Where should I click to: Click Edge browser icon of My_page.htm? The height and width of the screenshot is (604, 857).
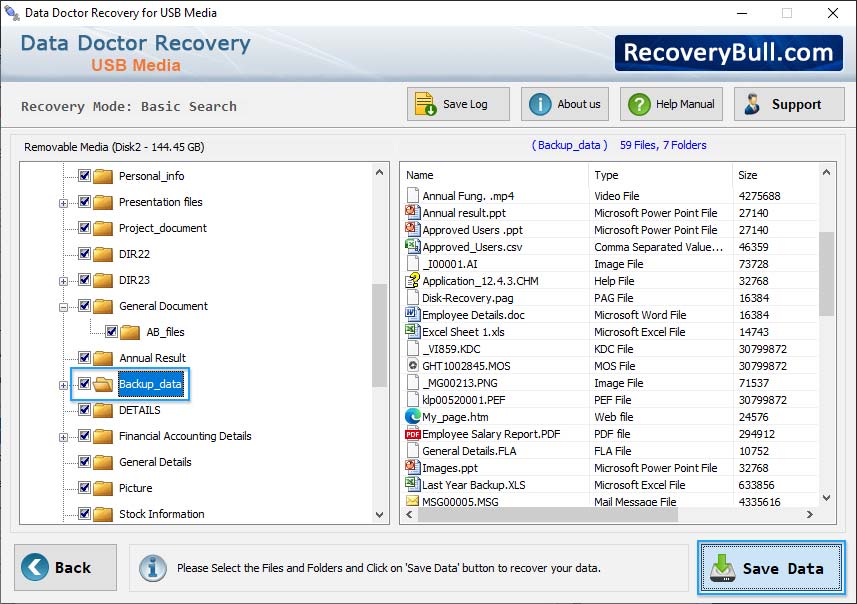(x=413, y=417)
